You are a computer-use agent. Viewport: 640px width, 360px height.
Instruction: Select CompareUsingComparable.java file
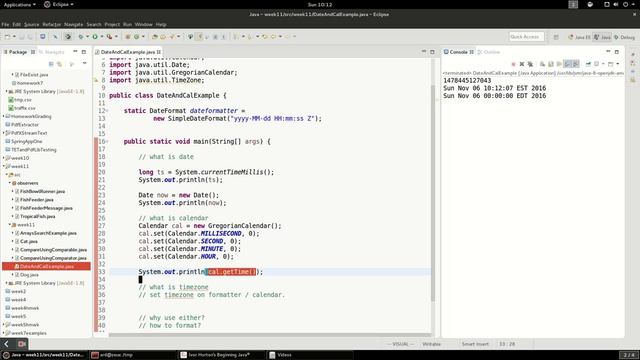click(x=53, y=250)
